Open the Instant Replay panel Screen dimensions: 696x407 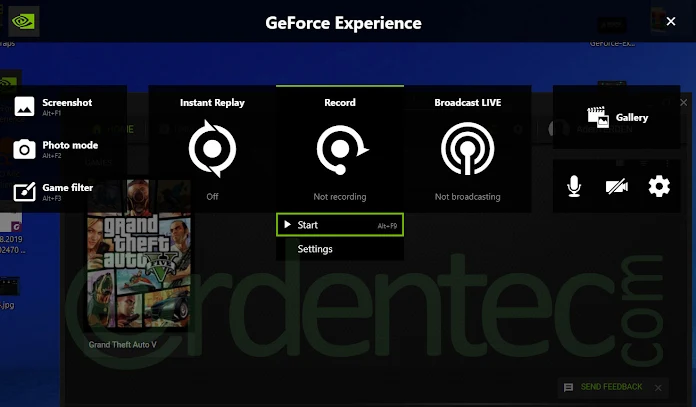(212, 149)
